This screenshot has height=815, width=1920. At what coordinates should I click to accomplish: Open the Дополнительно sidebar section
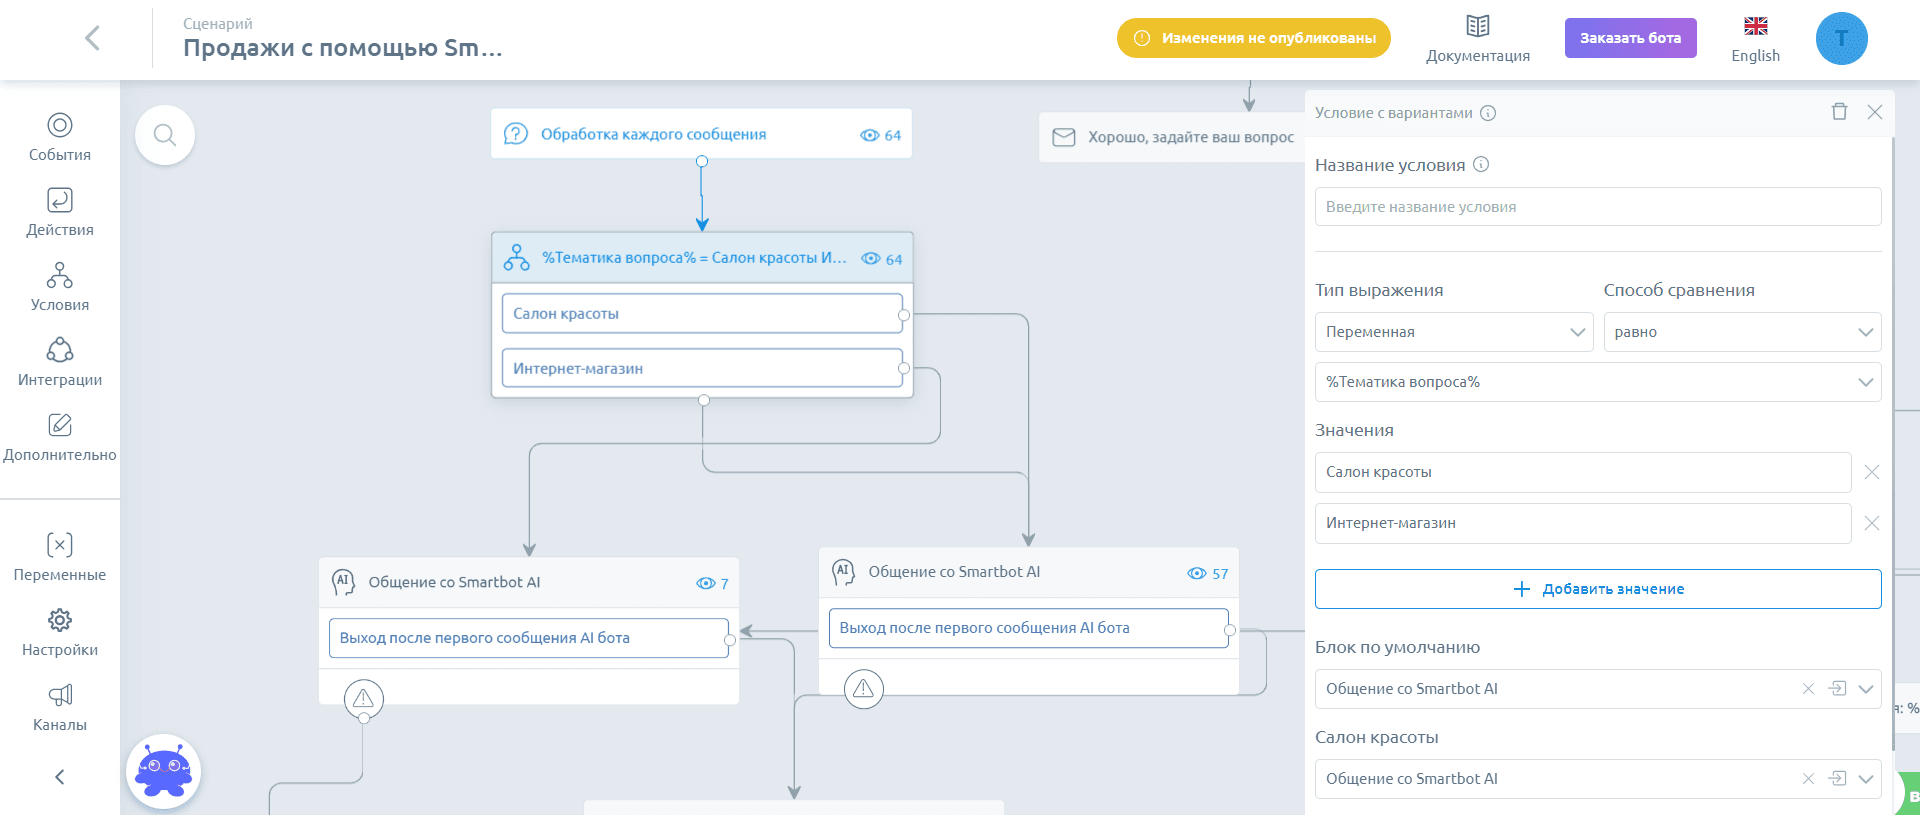pyautogui.click(x=60, y=437)
